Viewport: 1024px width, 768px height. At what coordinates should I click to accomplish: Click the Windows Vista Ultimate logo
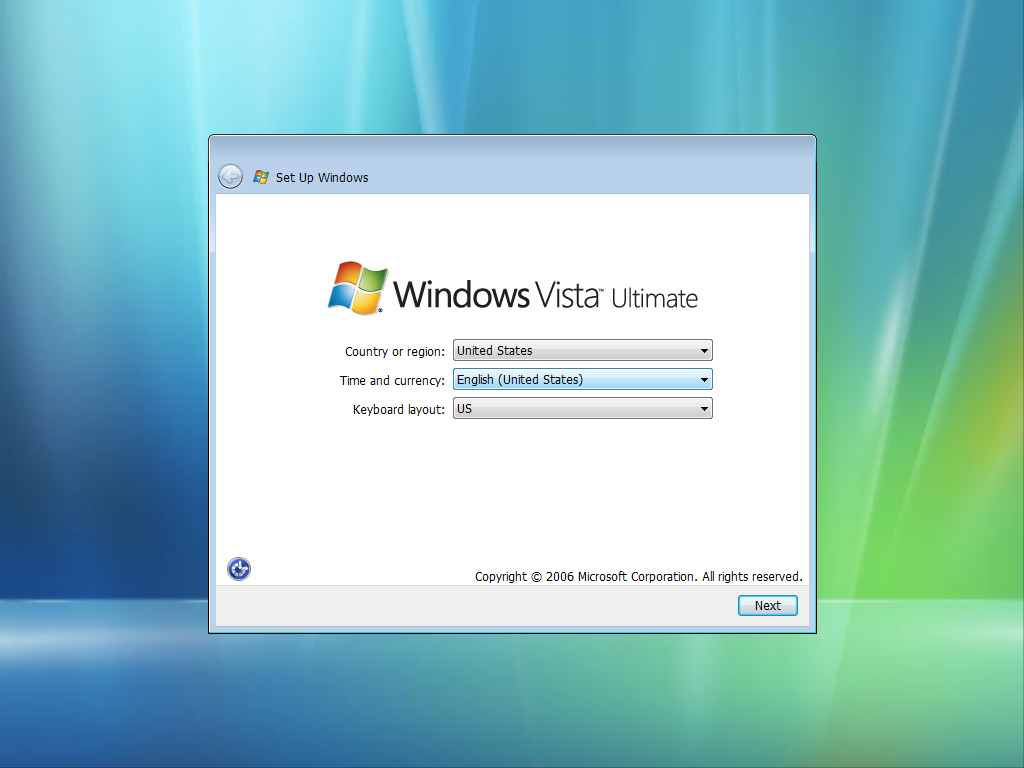pos(513,289)
